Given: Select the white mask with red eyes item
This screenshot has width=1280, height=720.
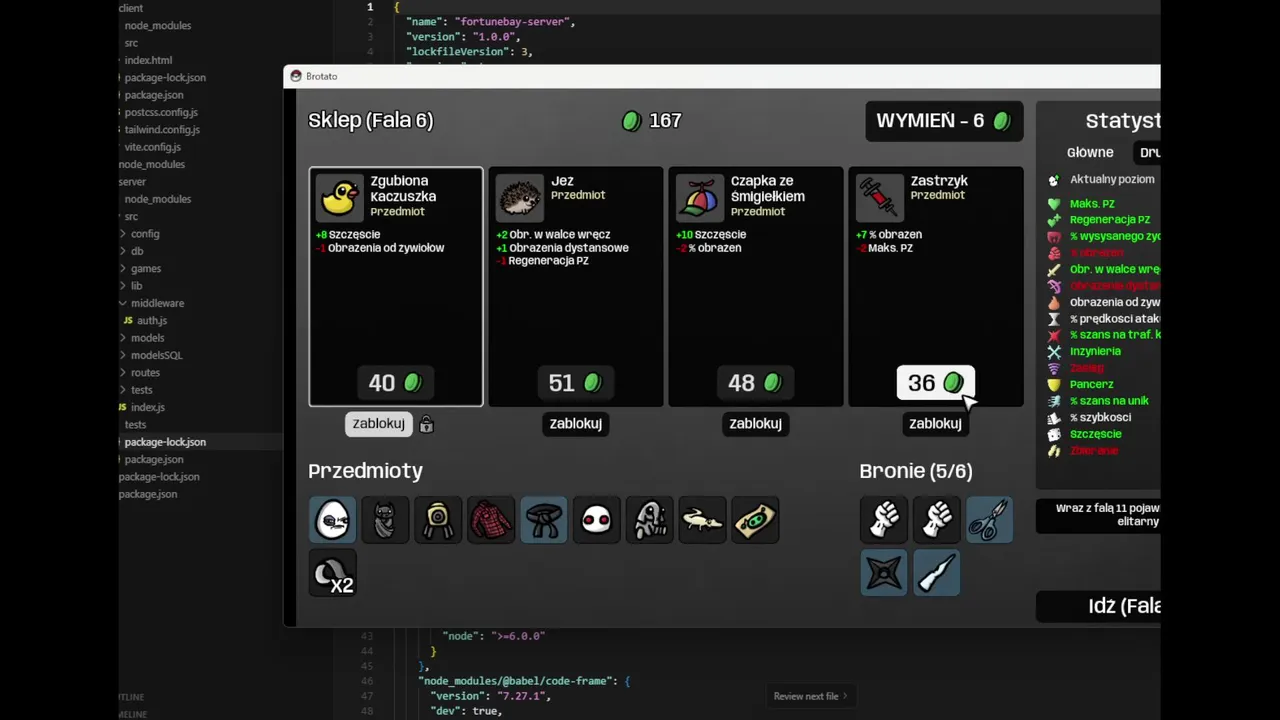Looking at the screenshot, I should coord(597,520).
